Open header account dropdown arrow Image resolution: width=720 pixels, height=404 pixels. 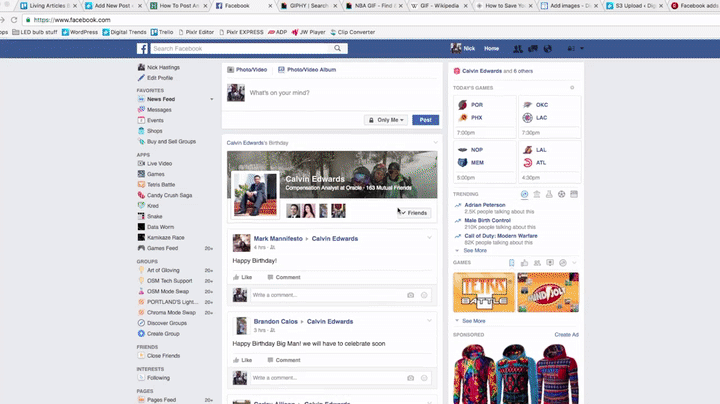pos(582,48)
